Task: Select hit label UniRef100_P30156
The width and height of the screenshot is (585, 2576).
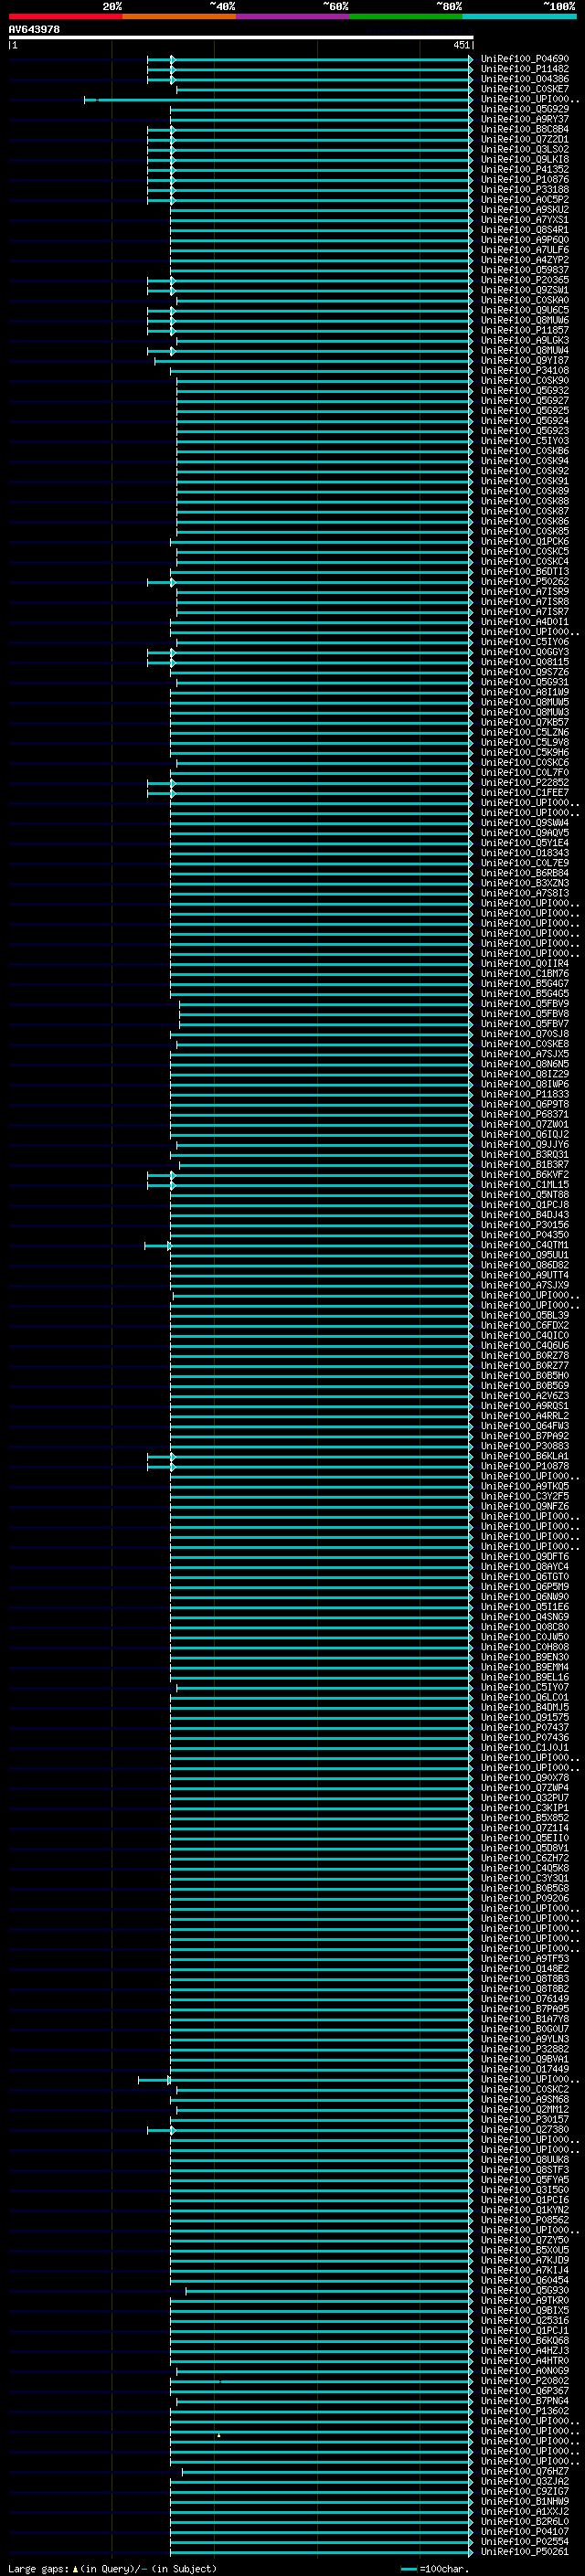Action: pos(525,1225)
